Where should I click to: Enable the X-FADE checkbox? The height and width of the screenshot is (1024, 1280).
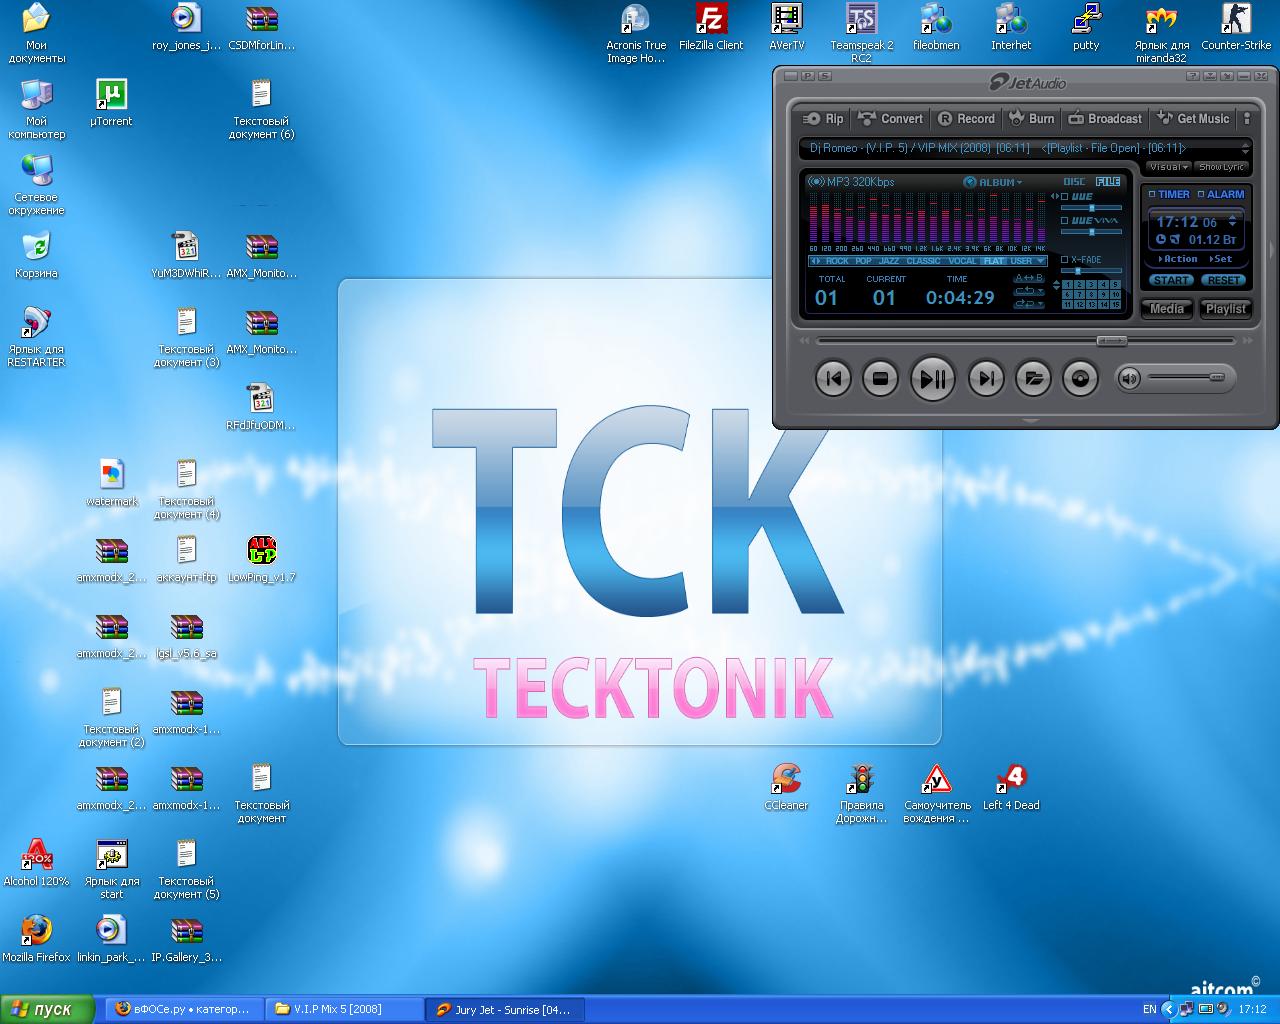[1065, 260]
